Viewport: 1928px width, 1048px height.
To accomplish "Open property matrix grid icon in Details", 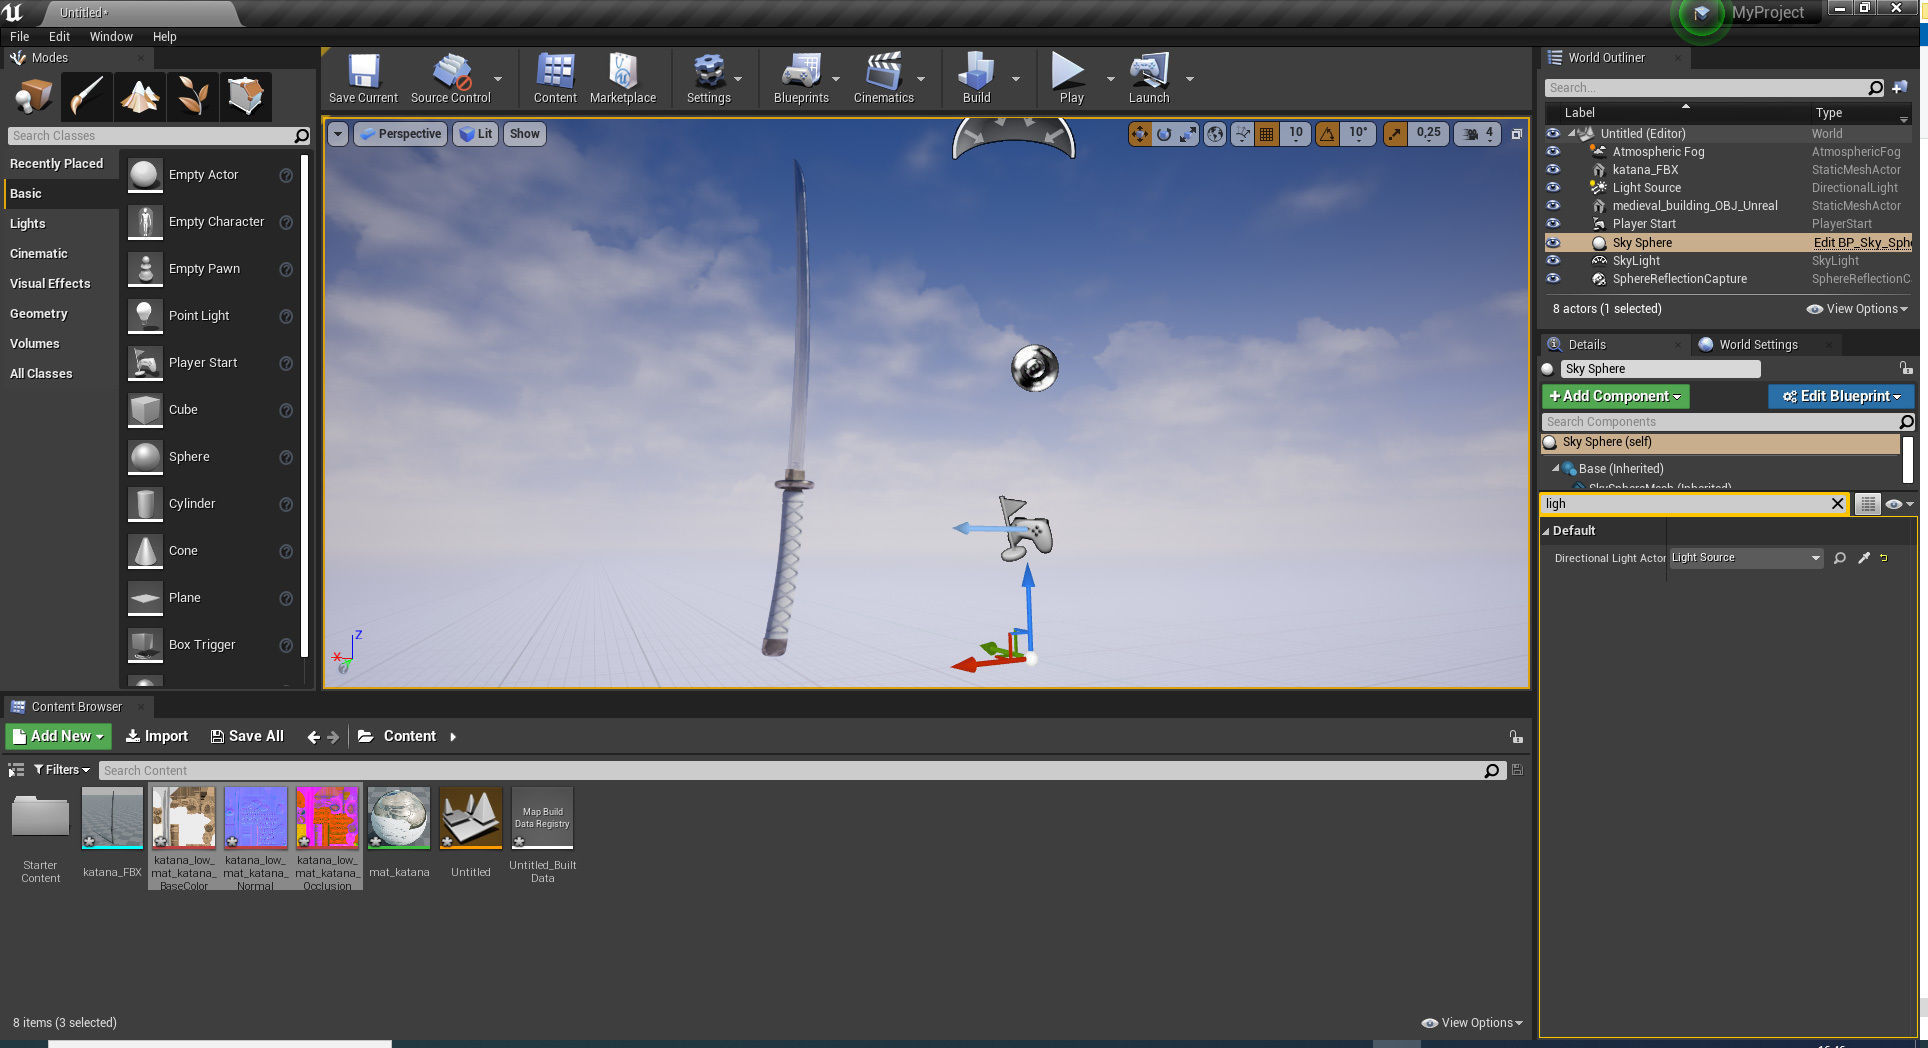I will coord(1867,505).
